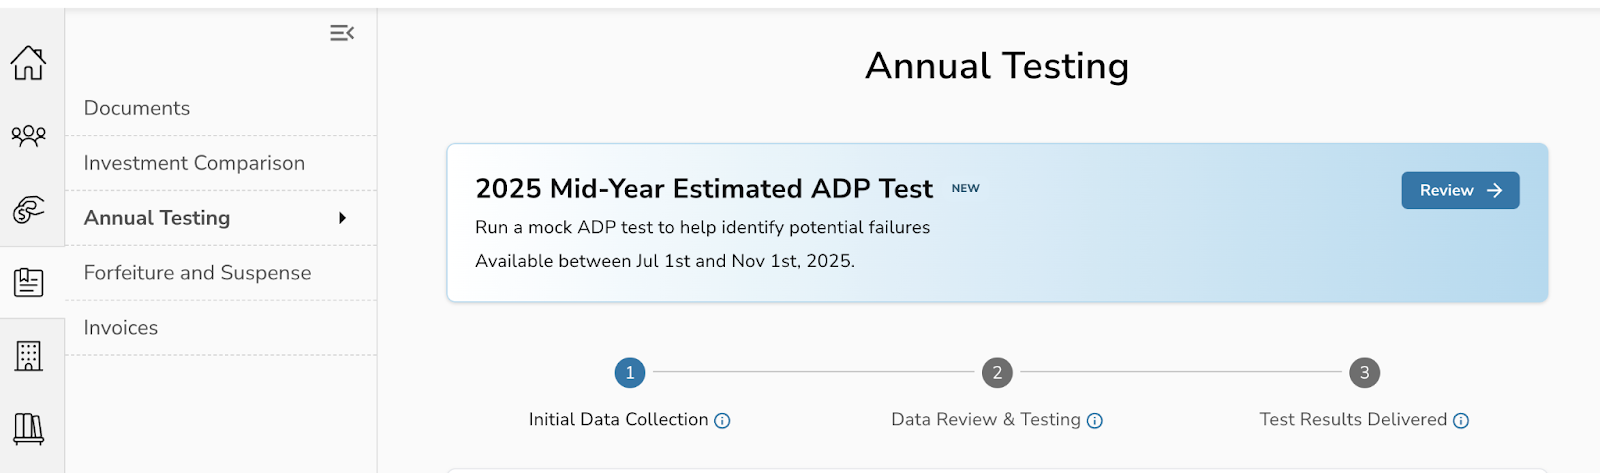
Task: Show info for Initial Data Collection
Action: (x=722, y=421)
